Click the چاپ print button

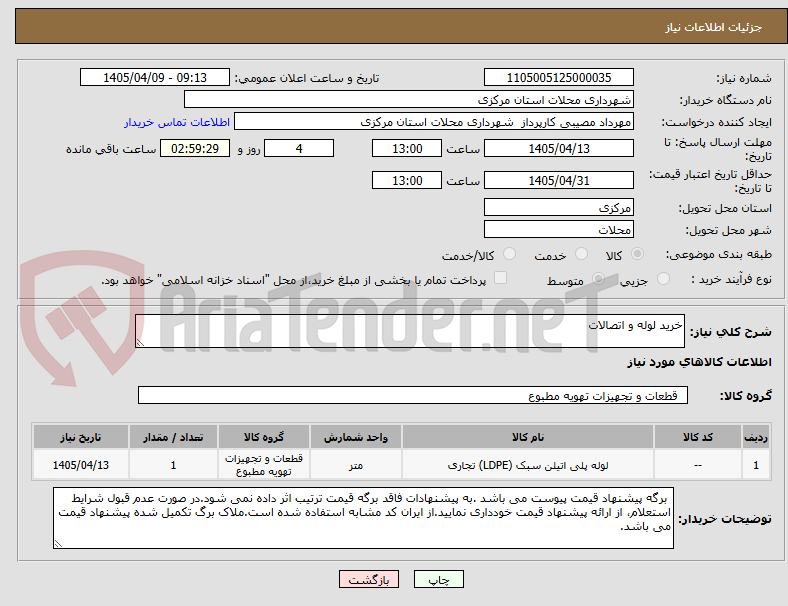(439, 579)
